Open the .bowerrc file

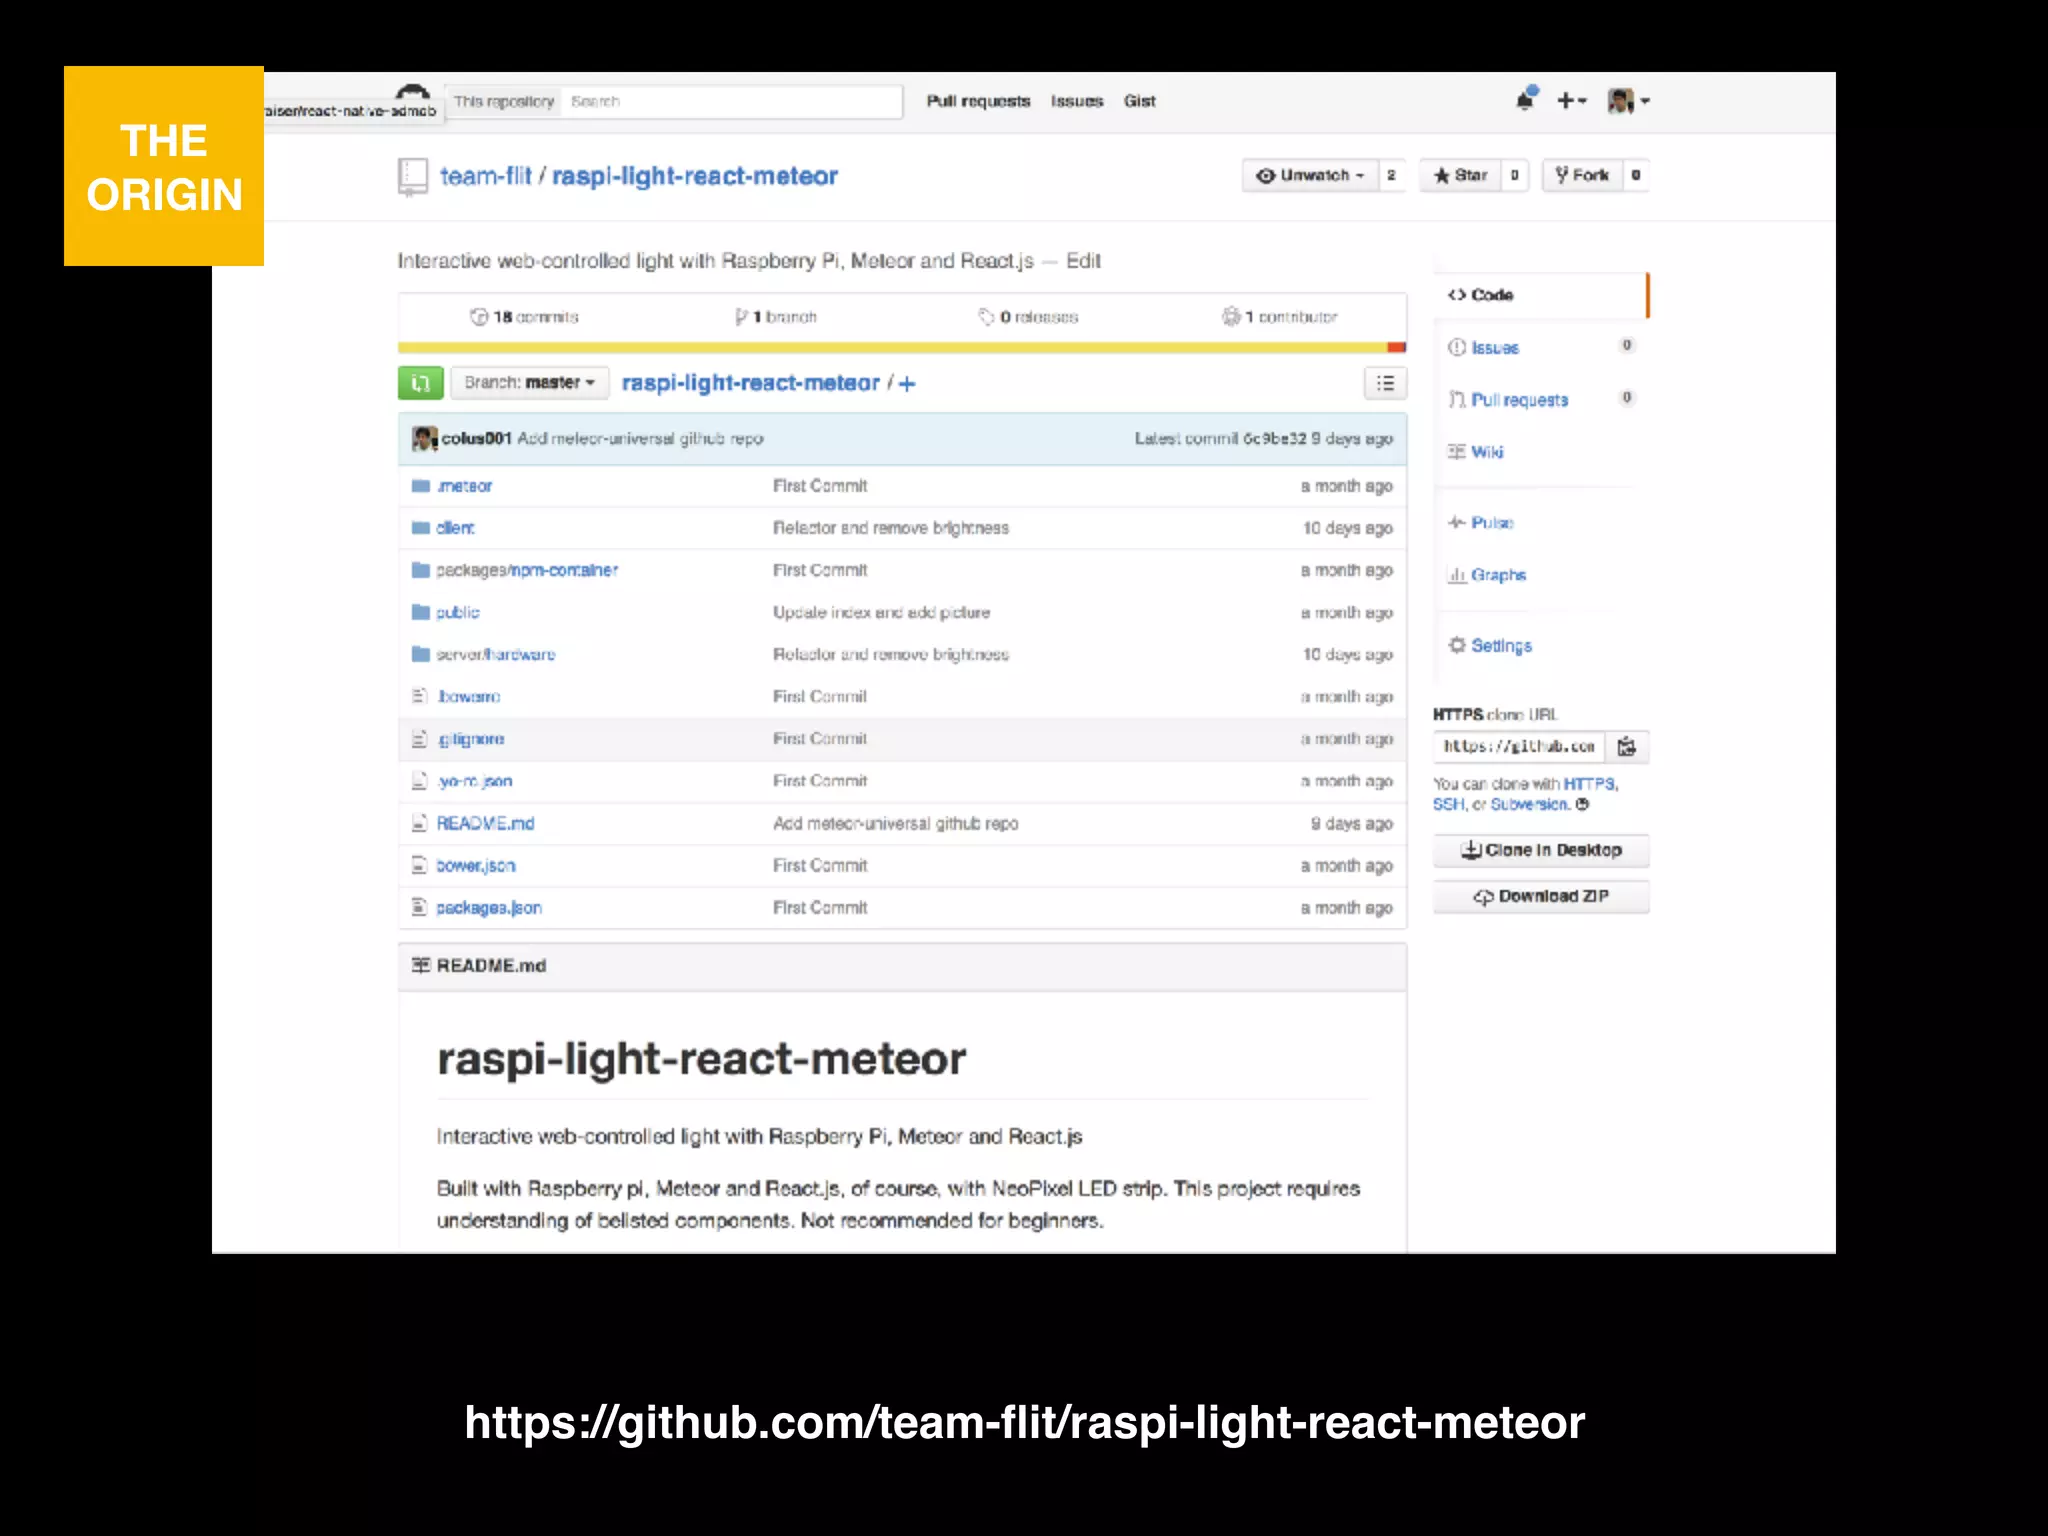coord(468,697)
